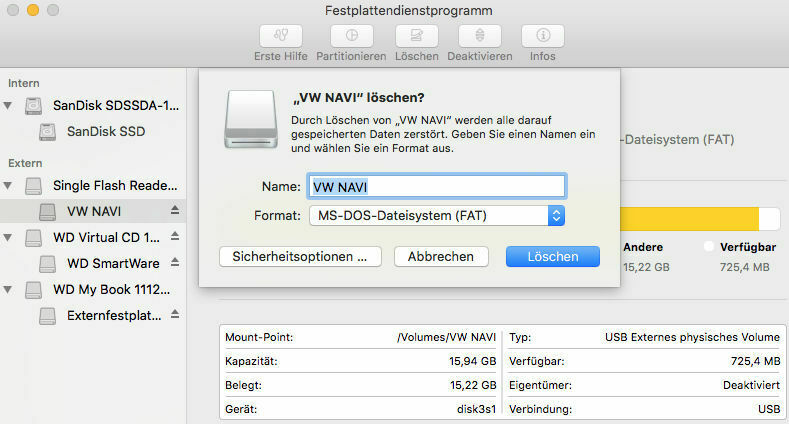Open the Format dropdown MS-DOS-Dateisystem (FAT)
789x424 pixels.
(437, 216)
